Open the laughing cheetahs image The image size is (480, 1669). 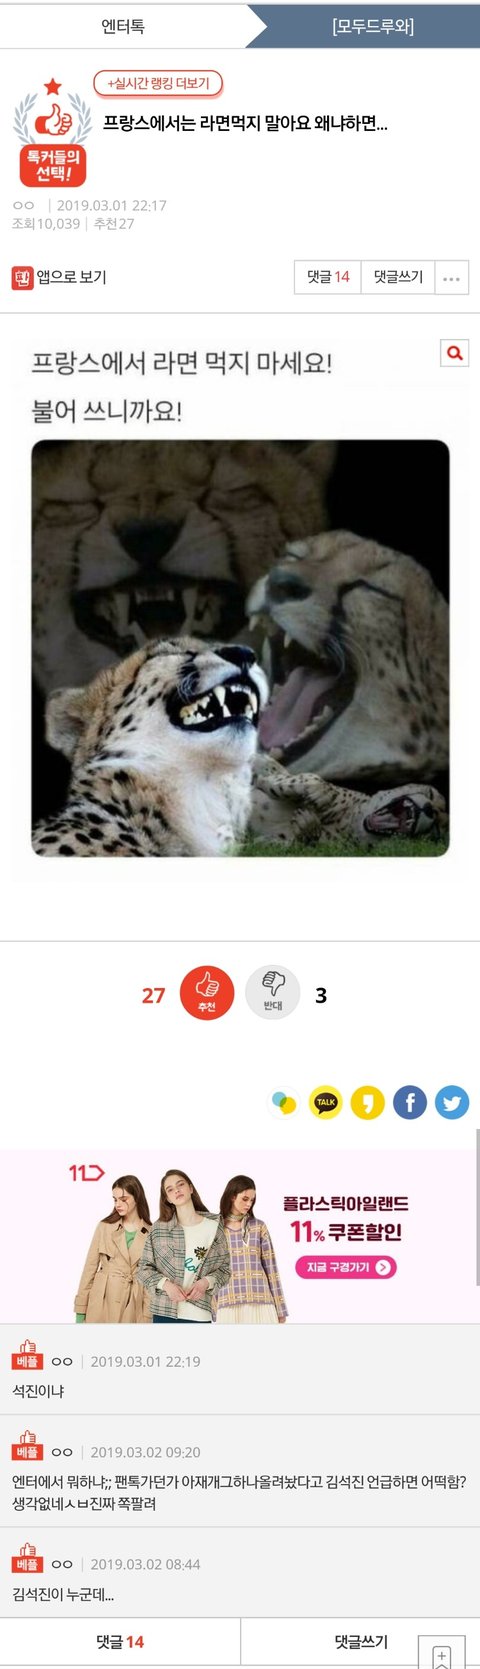click(x=240, y=648)
